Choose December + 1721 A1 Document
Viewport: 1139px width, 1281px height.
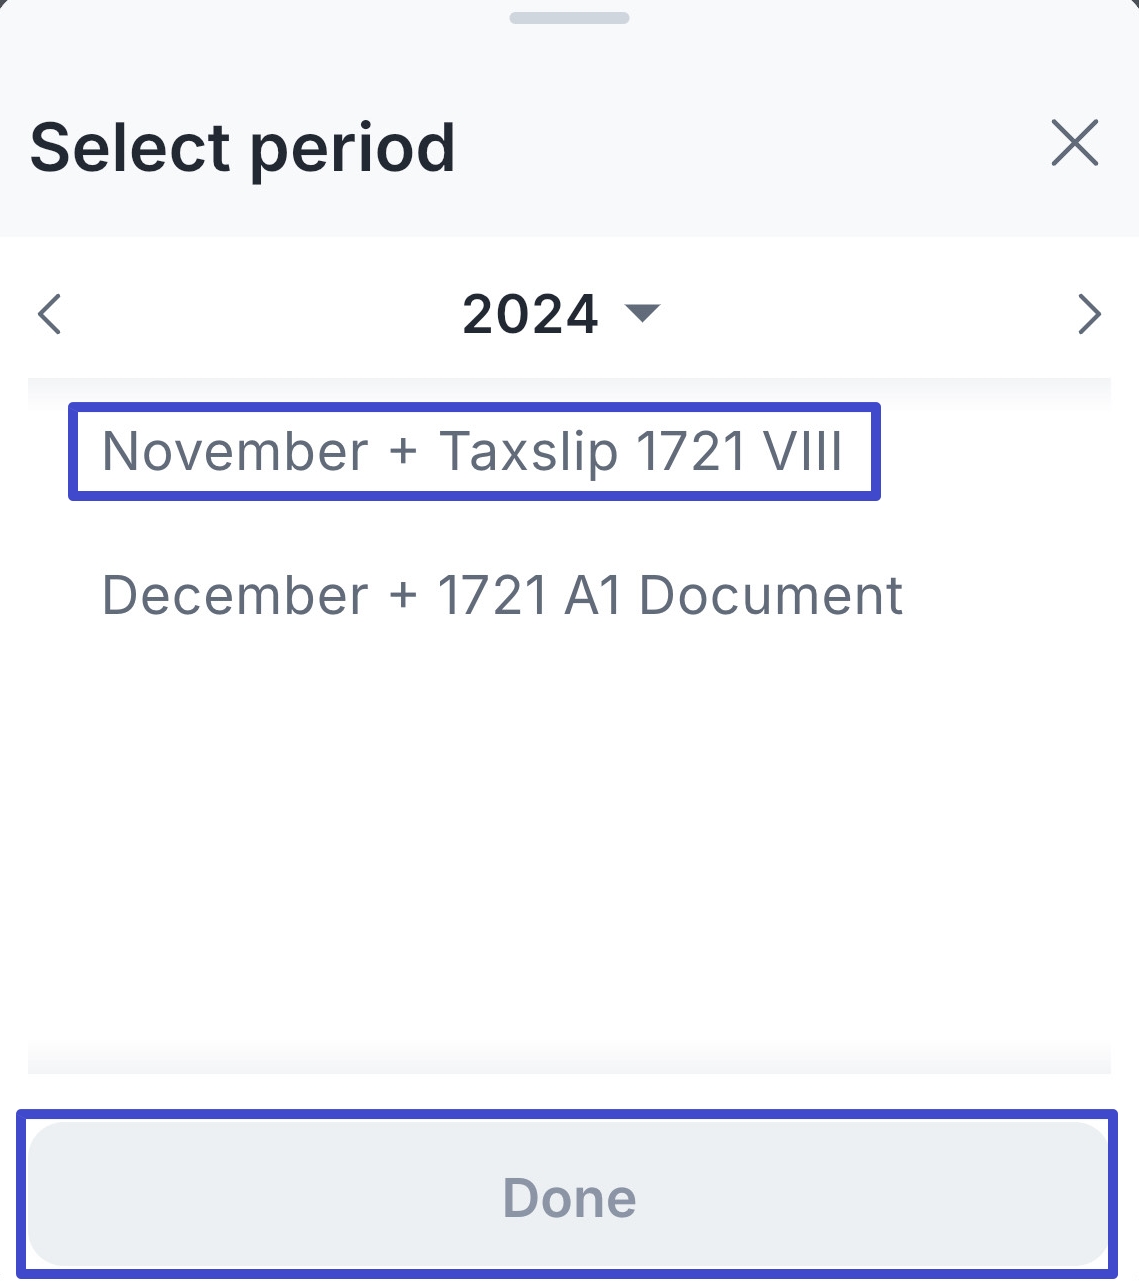tap(502, 596)
